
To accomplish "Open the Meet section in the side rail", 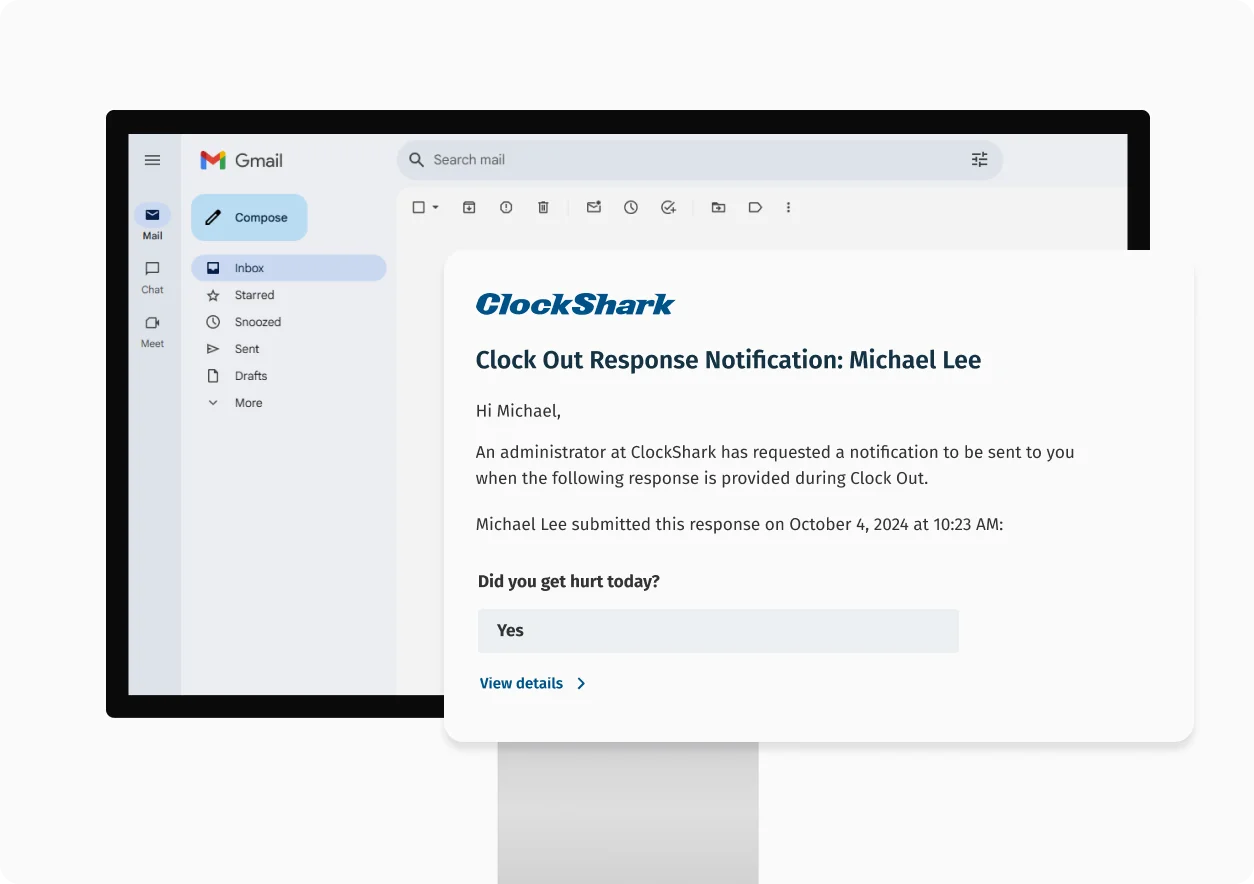I will click(x=152, y=331).
